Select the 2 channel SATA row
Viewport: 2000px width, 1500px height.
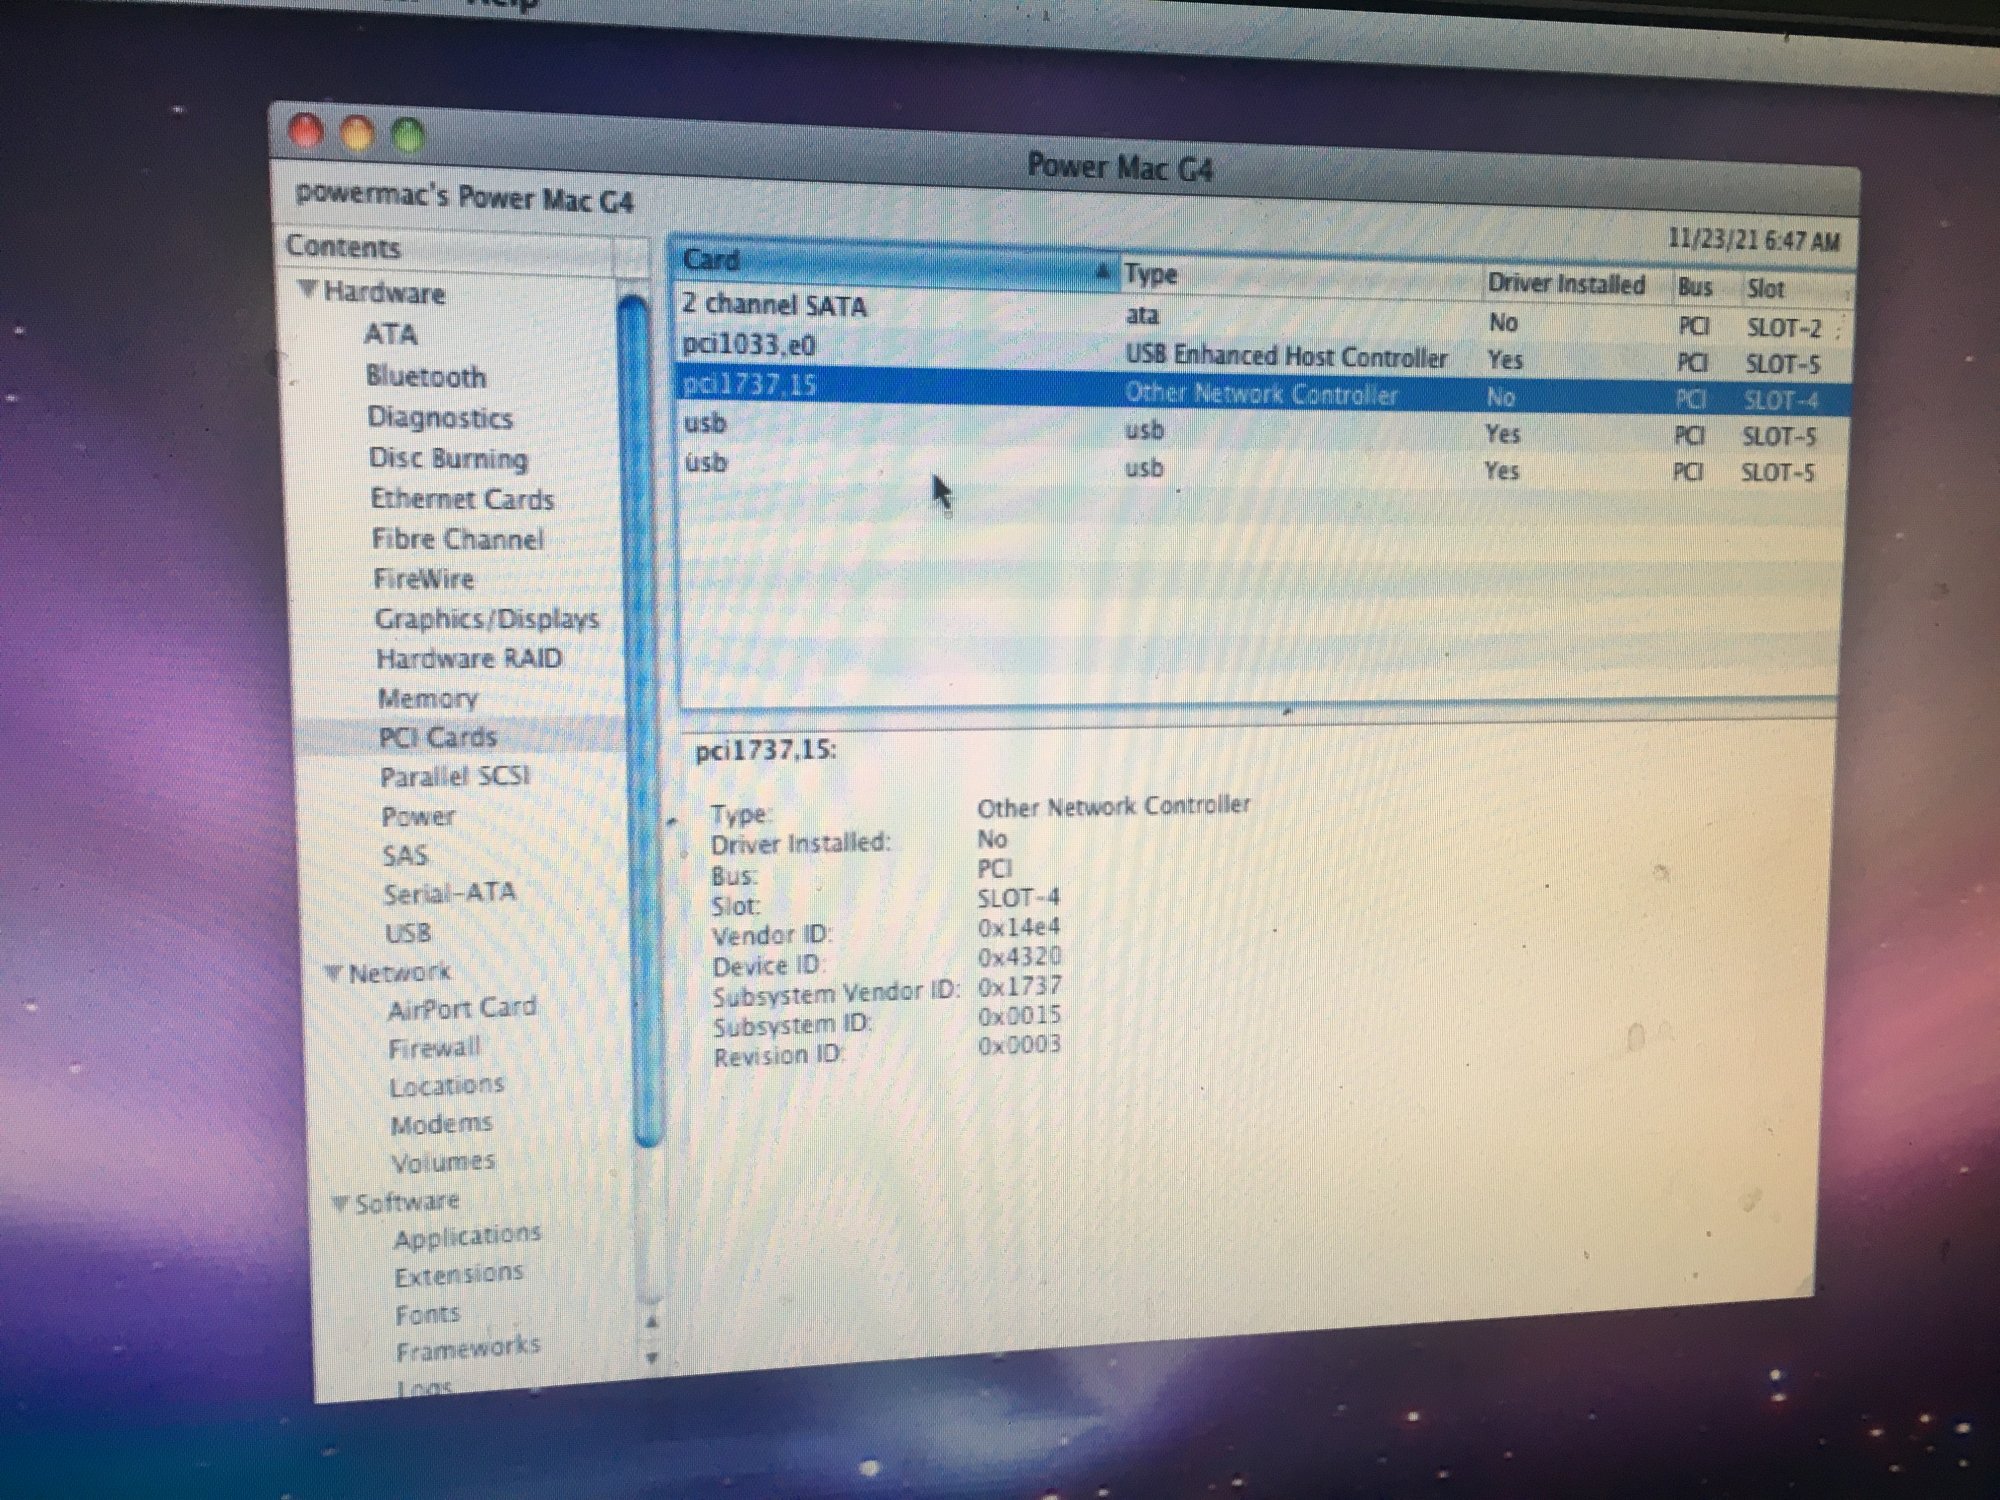[x=774, y=306]
